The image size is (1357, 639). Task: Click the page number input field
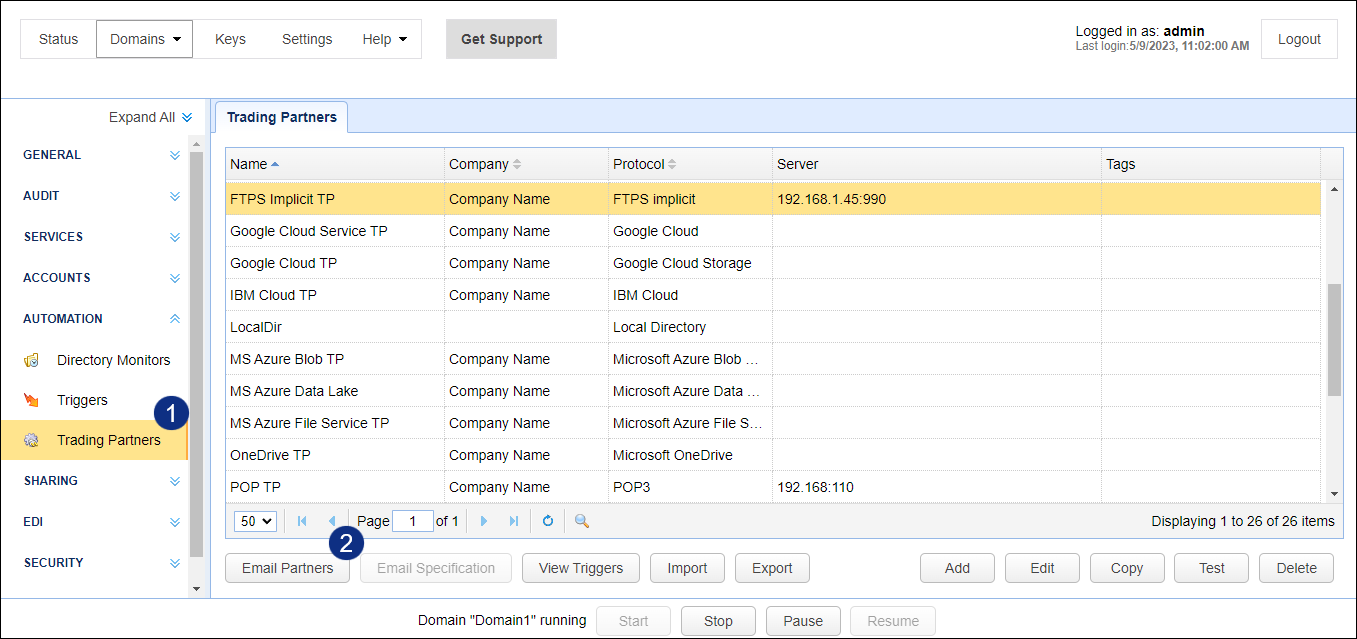click(x=413, y=521)
